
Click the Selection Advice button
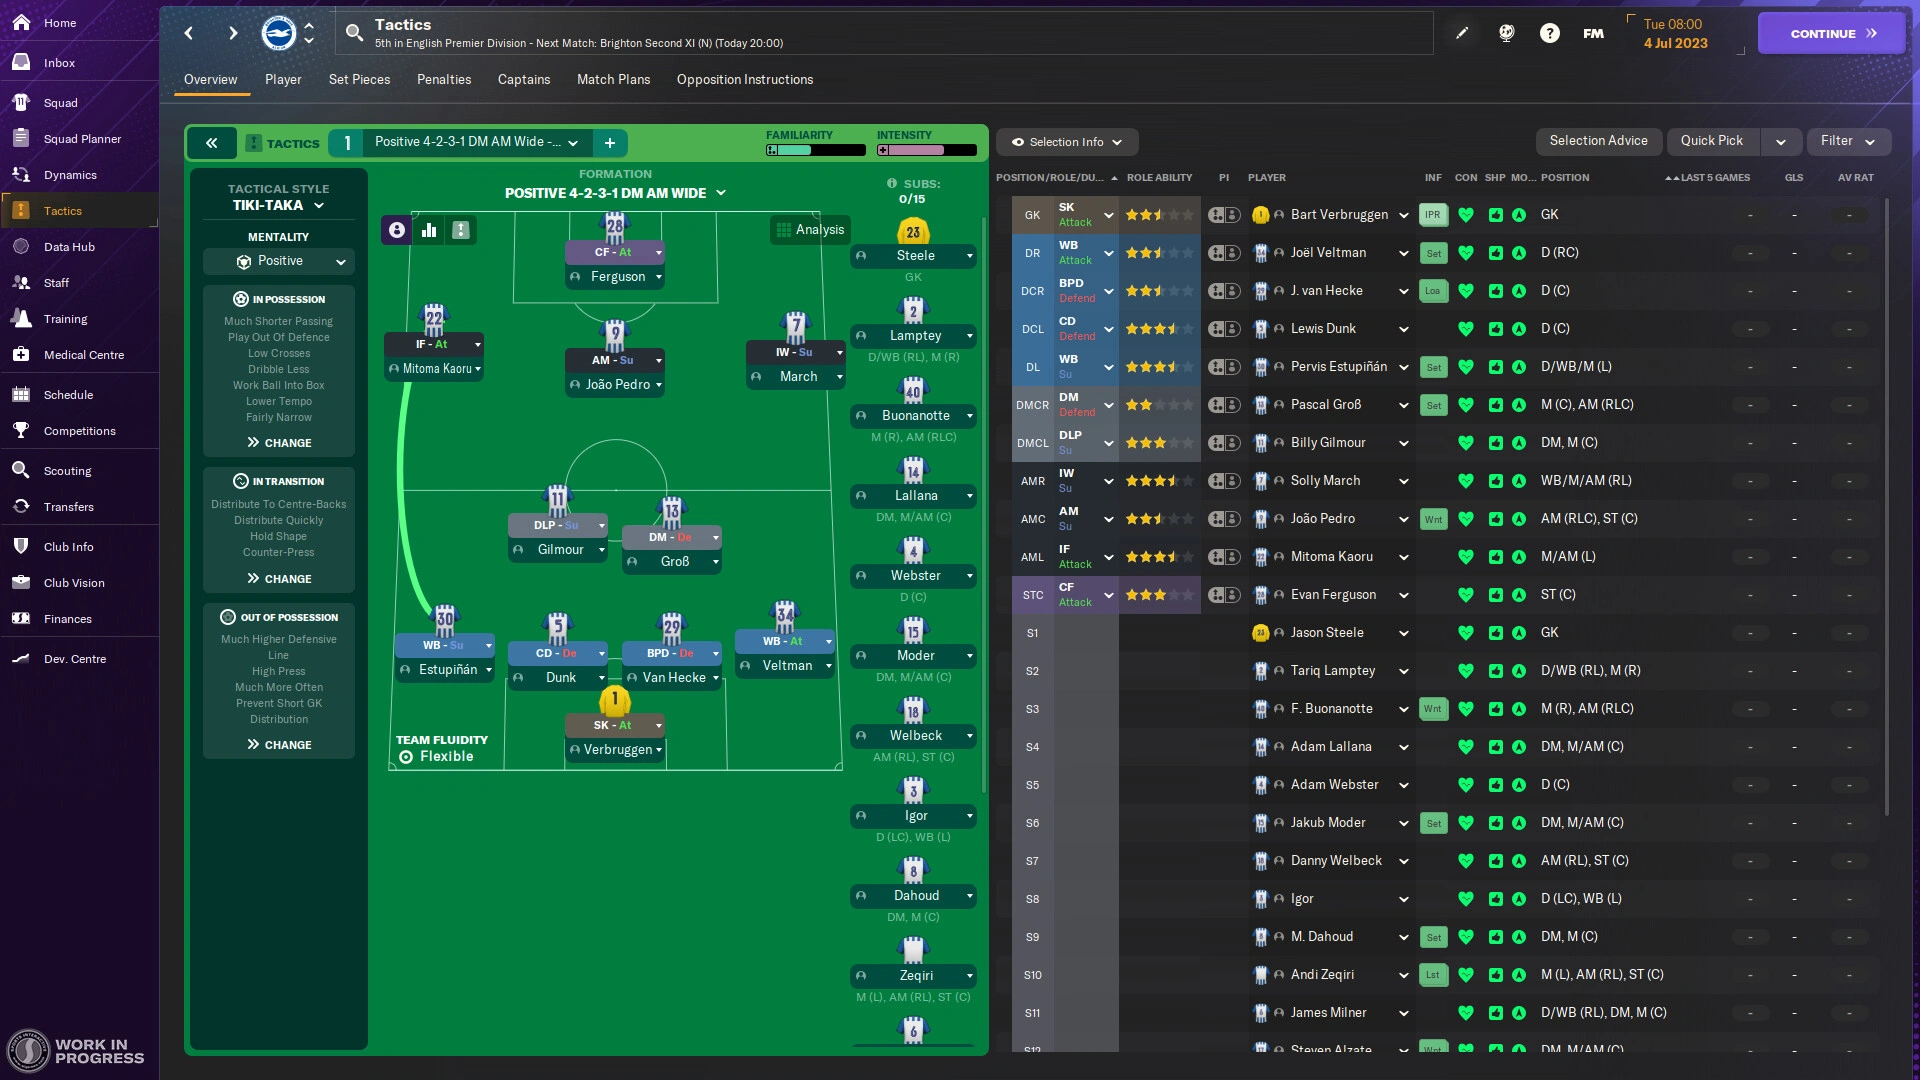(1600, 141)
